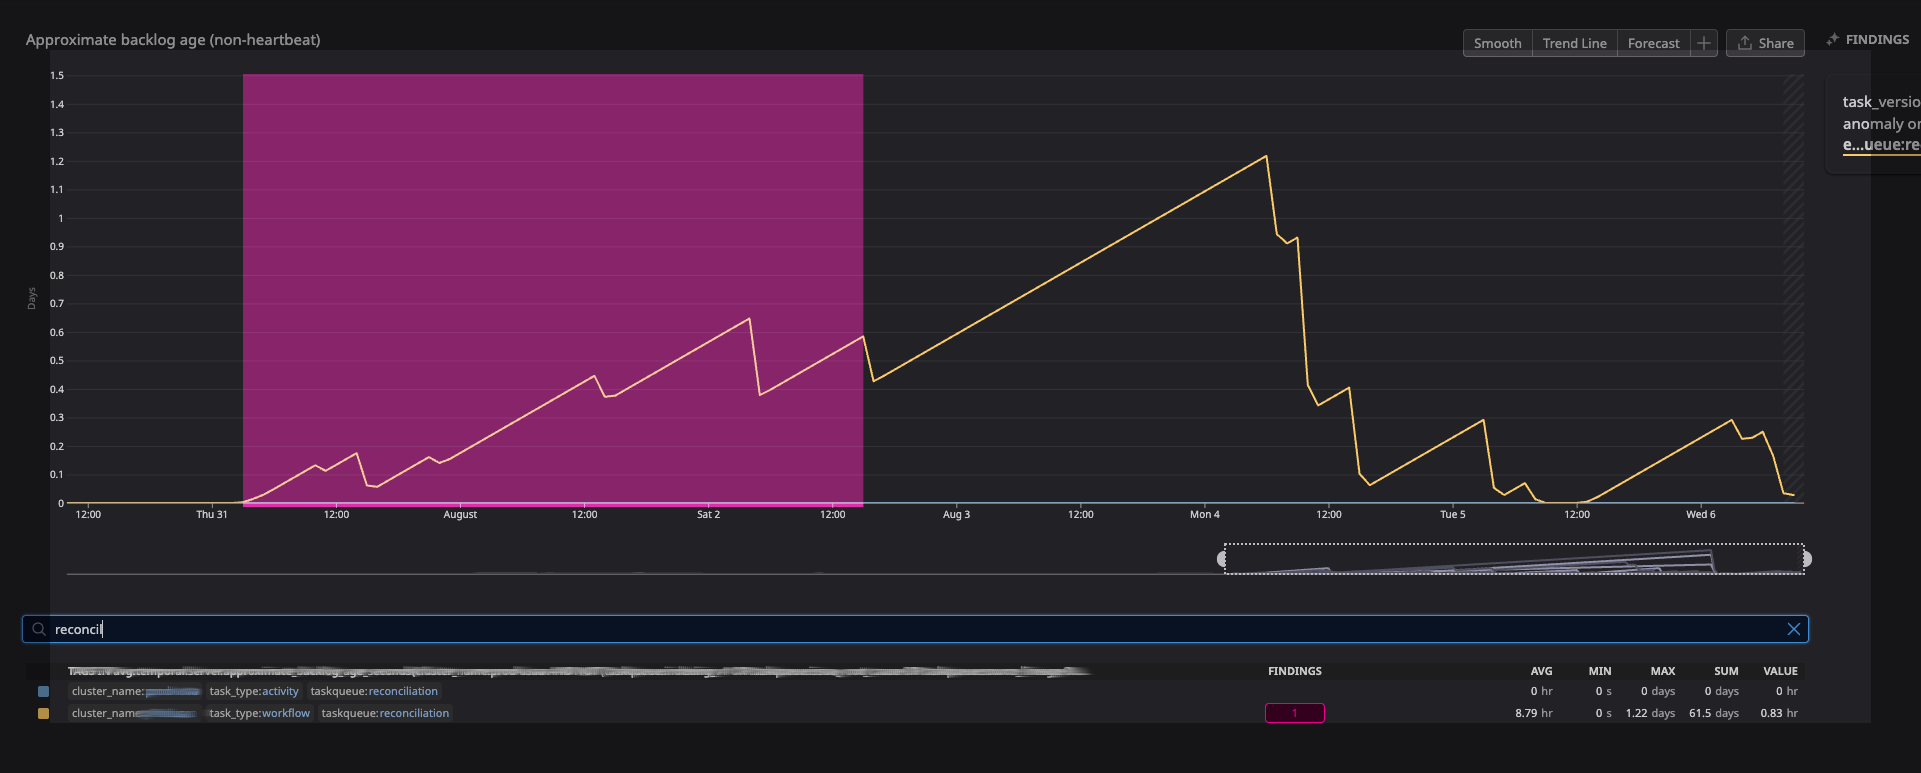The width and height of the screenshot is (1921, 773).
Task: Click taskqueue:reconciliation tag on the activity row
Action: [x=374, y=691]
